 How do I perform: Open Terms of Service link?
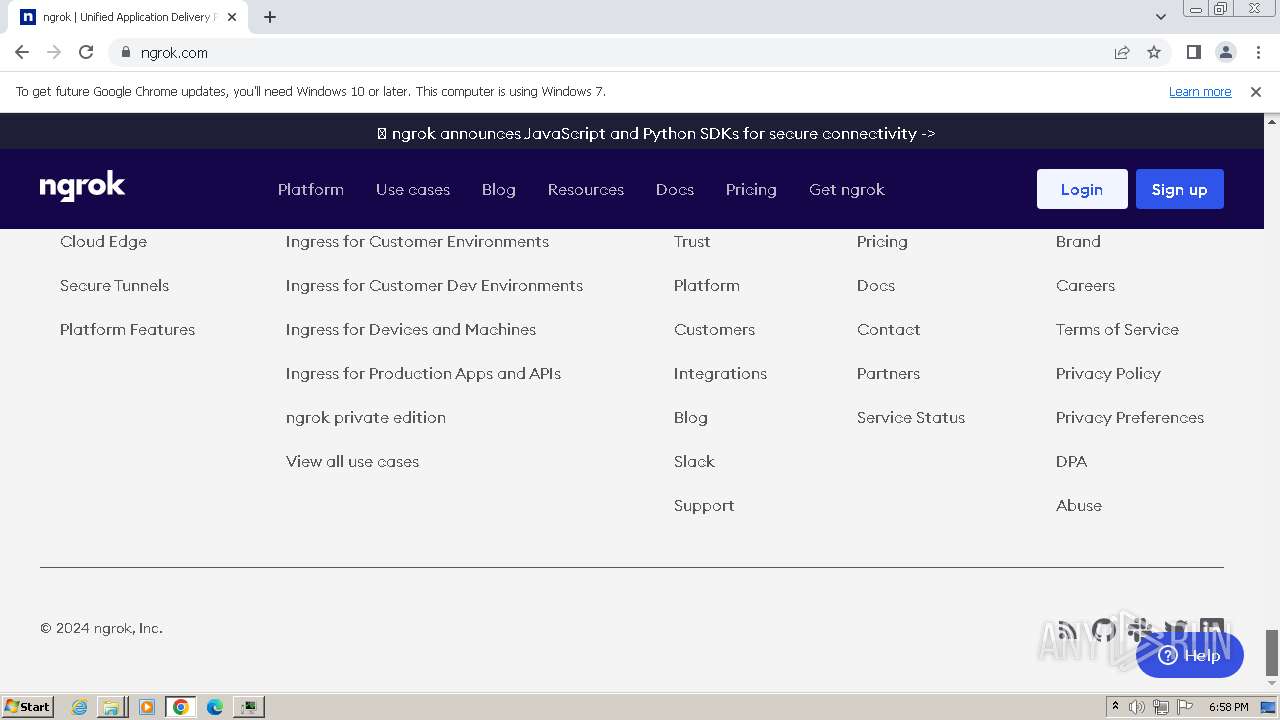click(x=1117, y=329)
